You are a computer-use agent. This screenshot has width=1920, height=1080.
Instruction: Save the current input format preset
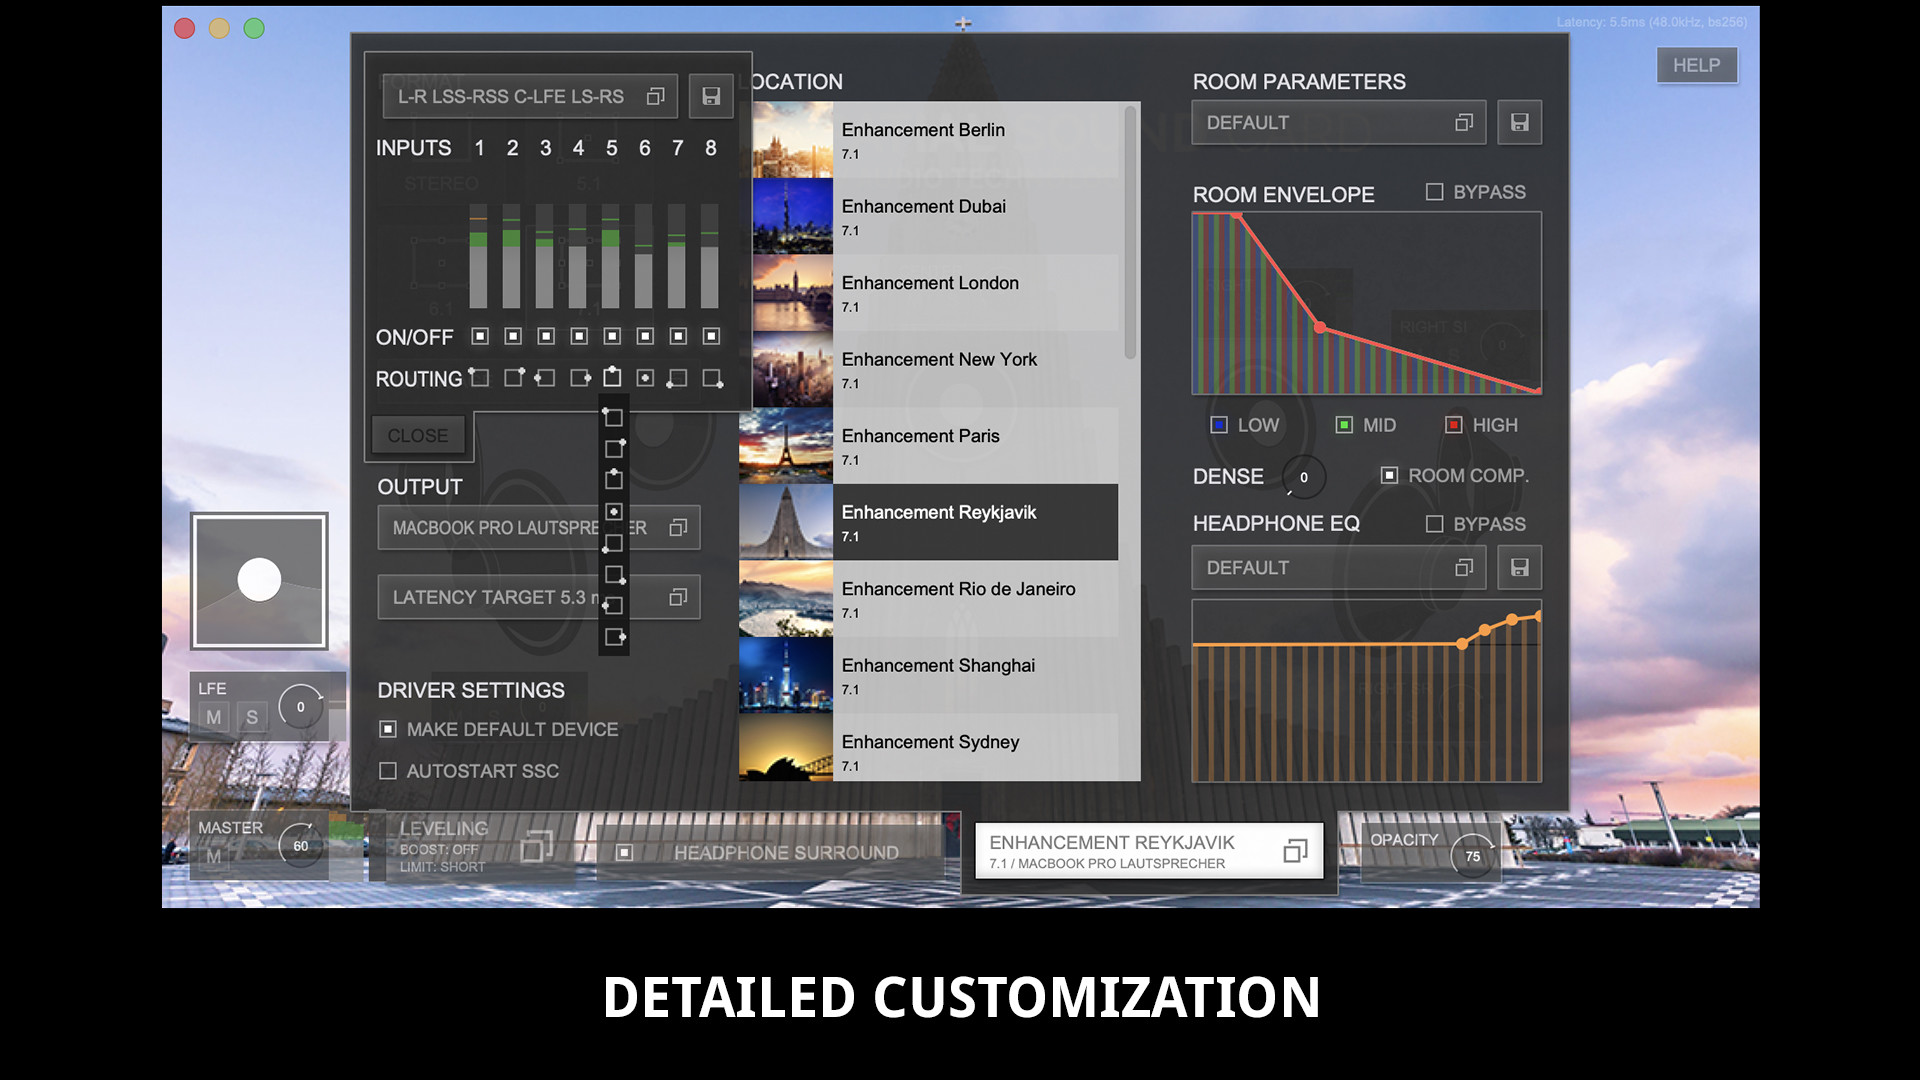[711, 96]
